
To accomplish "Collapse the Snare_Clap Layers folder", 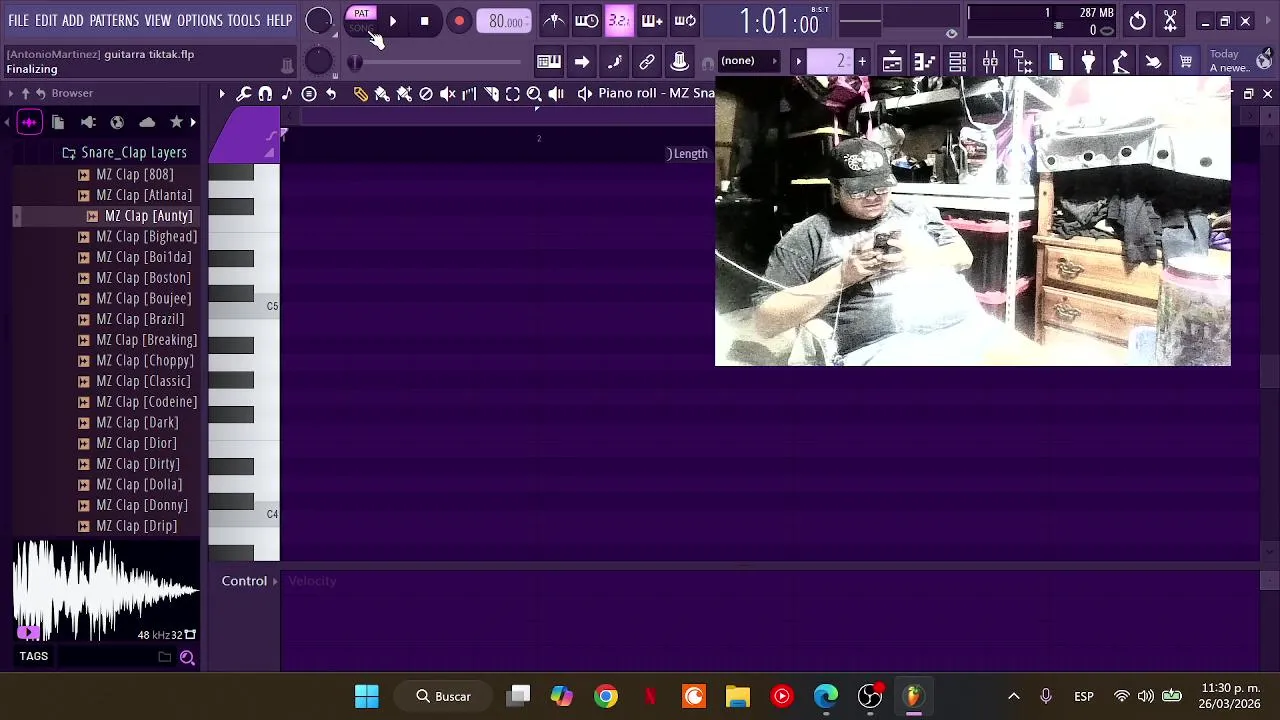I will pyautogui.click(x=125, y=152).
